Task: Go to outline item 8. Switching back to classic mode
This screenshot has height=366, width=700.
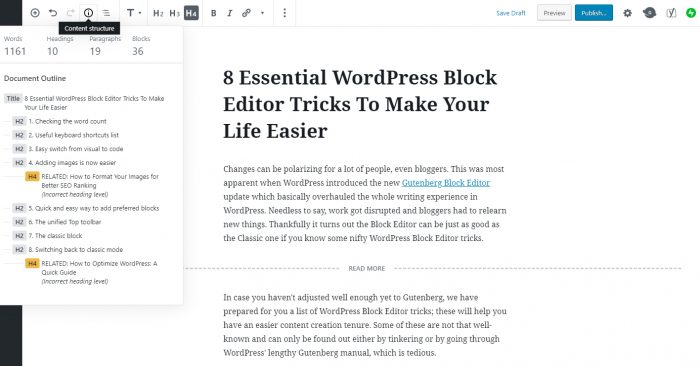Action: point(68,250)
